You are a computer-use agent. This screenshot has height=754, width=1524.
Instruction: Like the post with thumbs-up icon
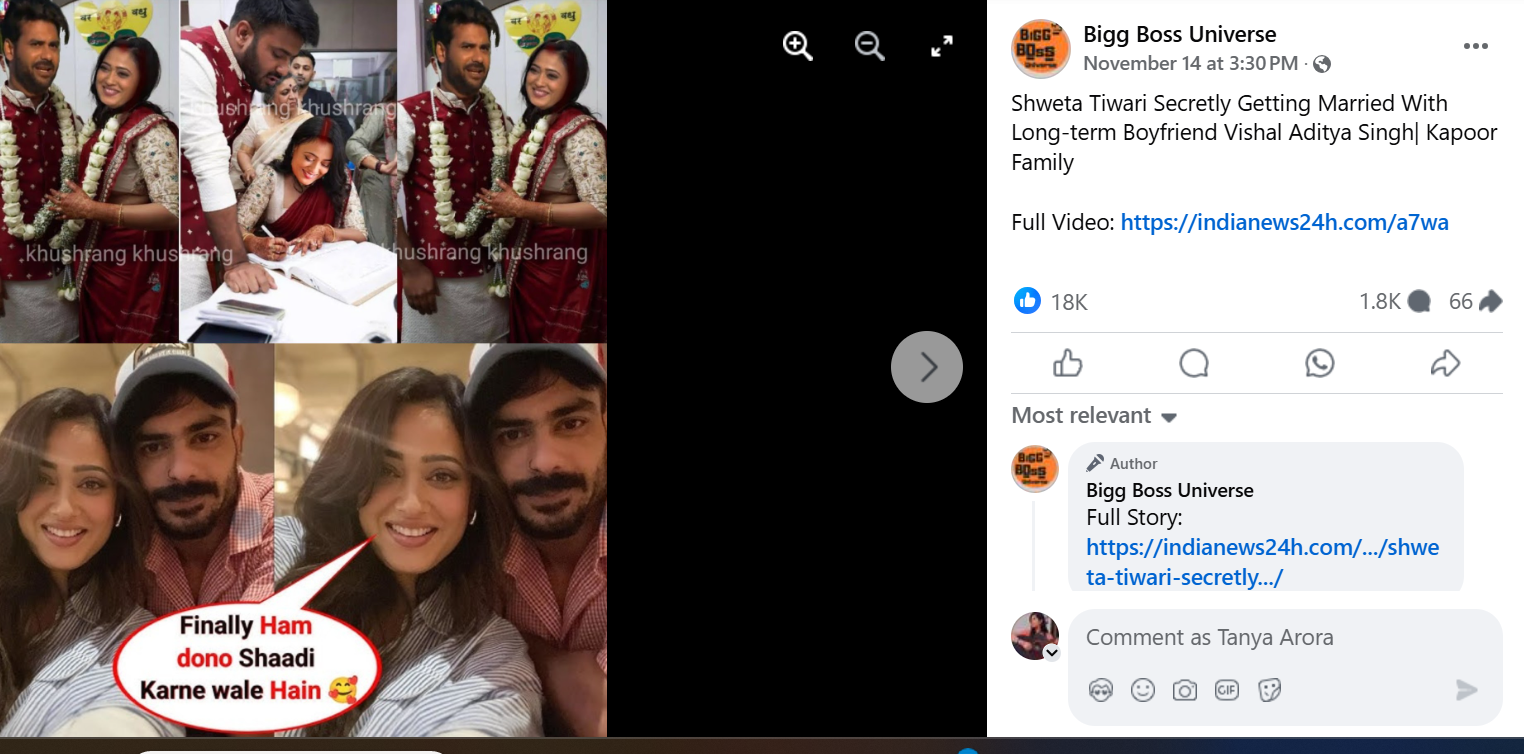(x=1068, y=363)
